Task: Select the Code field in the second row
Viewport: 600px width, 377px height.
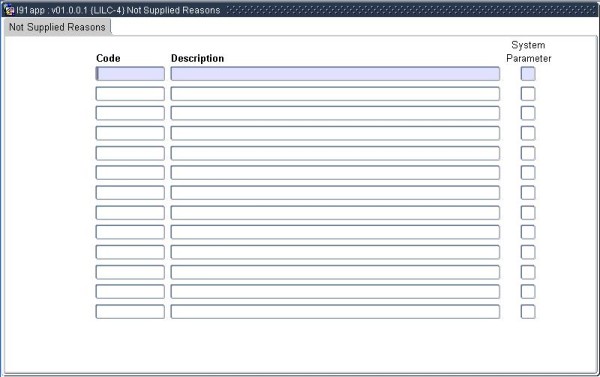Action: pos(130,94)
